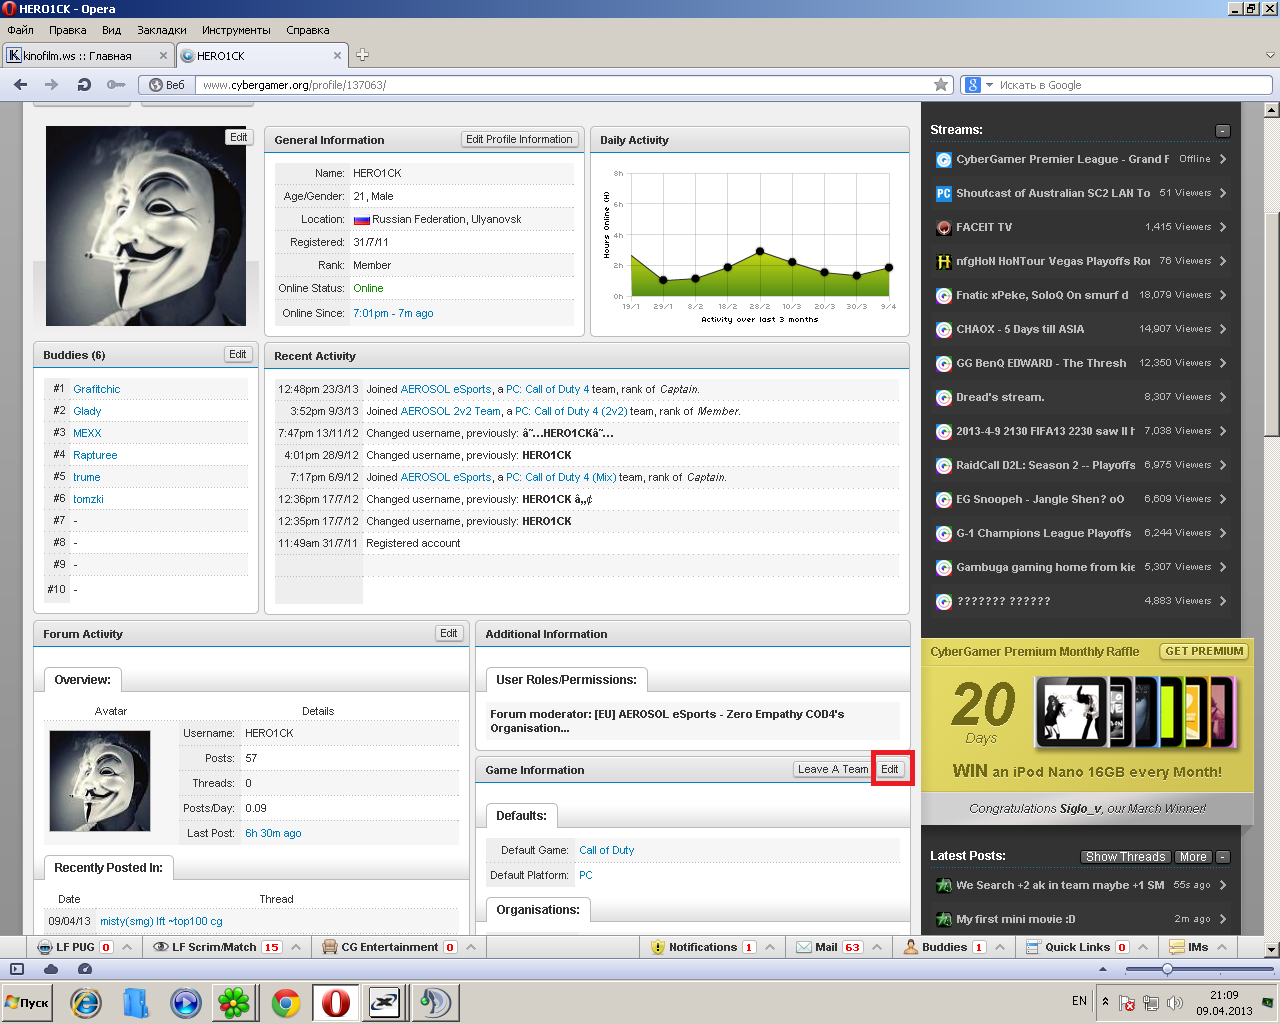Expand the LF Scrim/Match bar panel
1280x1024 pixels.
point(294,947)
